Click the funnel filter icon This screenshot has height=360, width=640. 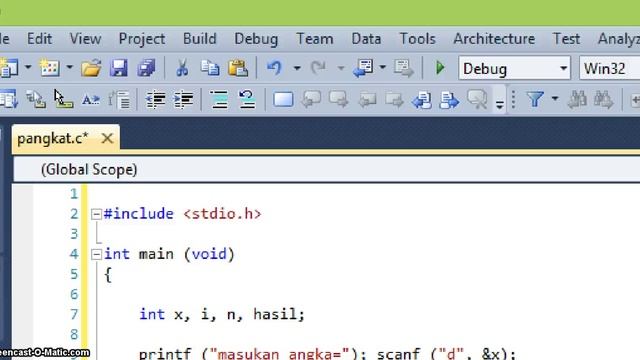click(535, 99)
